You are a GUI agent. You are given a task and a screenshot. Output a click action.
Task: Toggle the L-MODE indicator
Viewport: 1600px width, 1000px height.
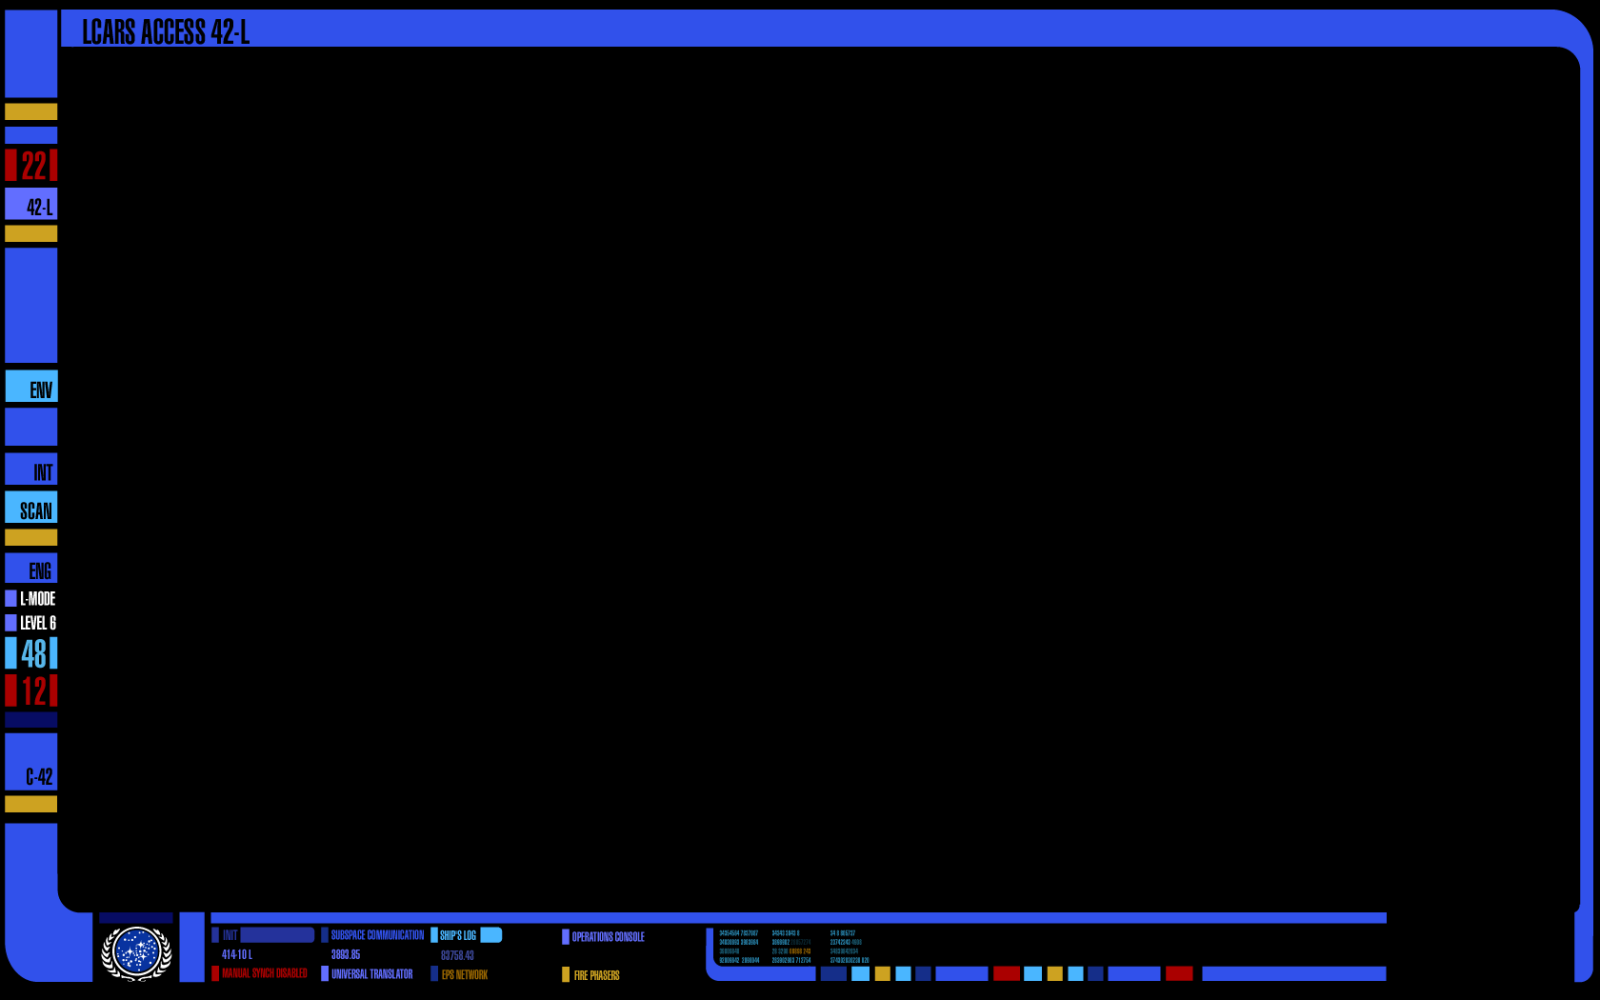[x=31, y=599]
